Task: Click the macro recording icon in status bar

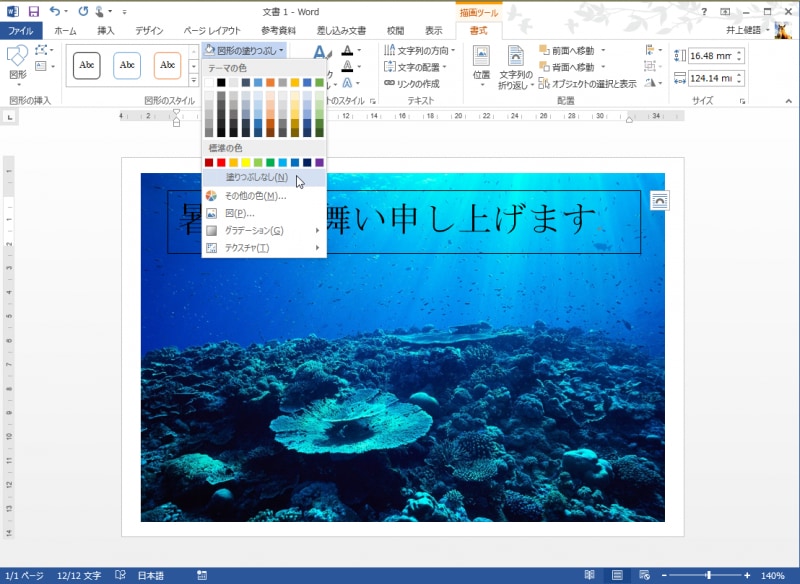Action: (x=202, y=575)
